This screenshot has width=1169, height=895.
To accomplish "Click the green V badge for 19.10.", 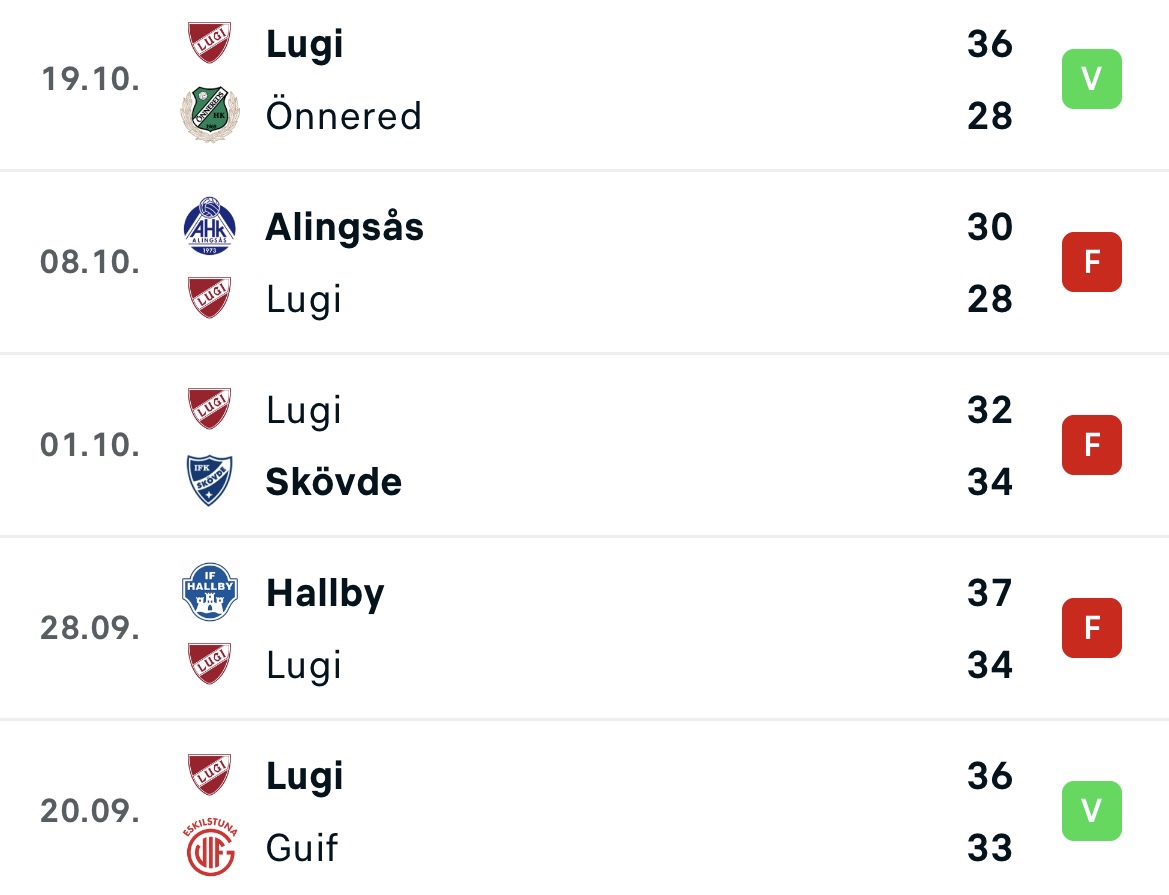I will pyautogui.click(x=1091, y=79).
